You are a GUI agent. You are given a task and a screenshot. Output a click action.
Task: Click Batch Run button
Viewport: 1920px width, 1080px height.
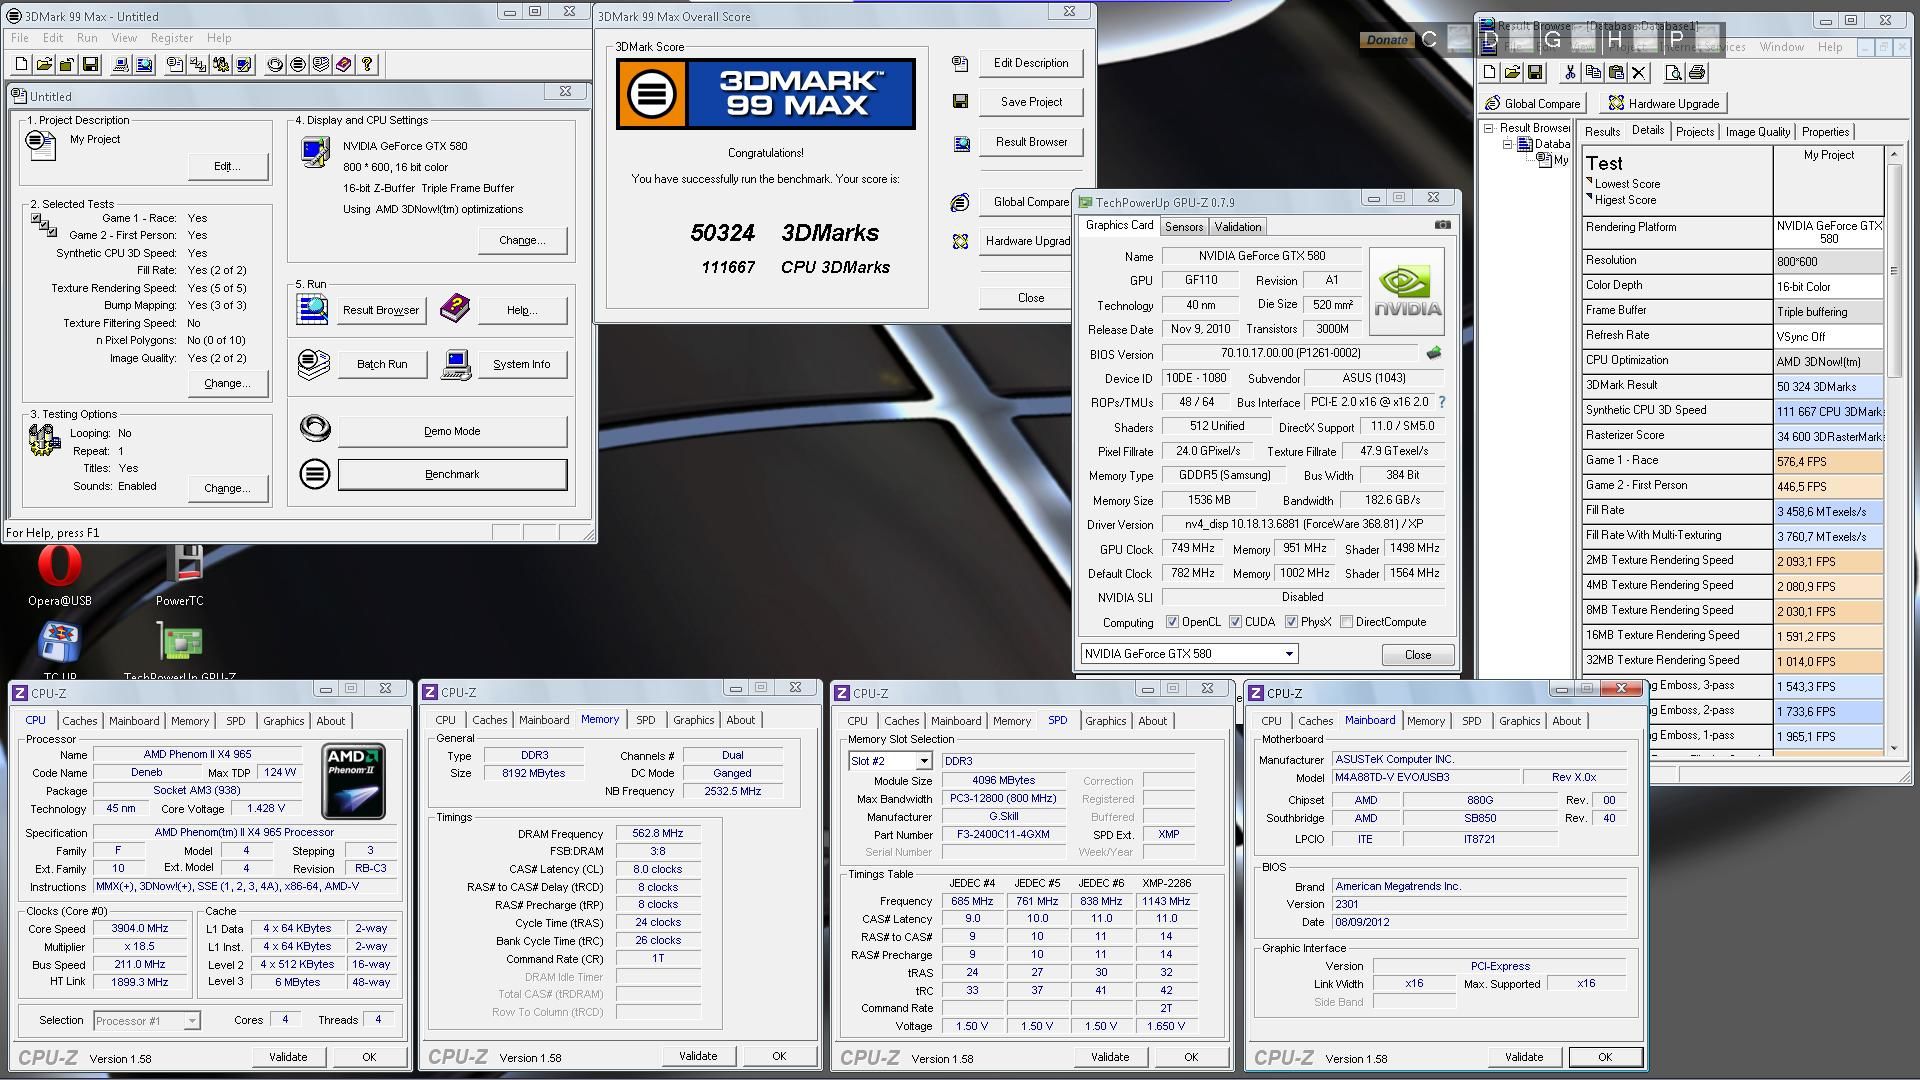(x=382, y=364)
